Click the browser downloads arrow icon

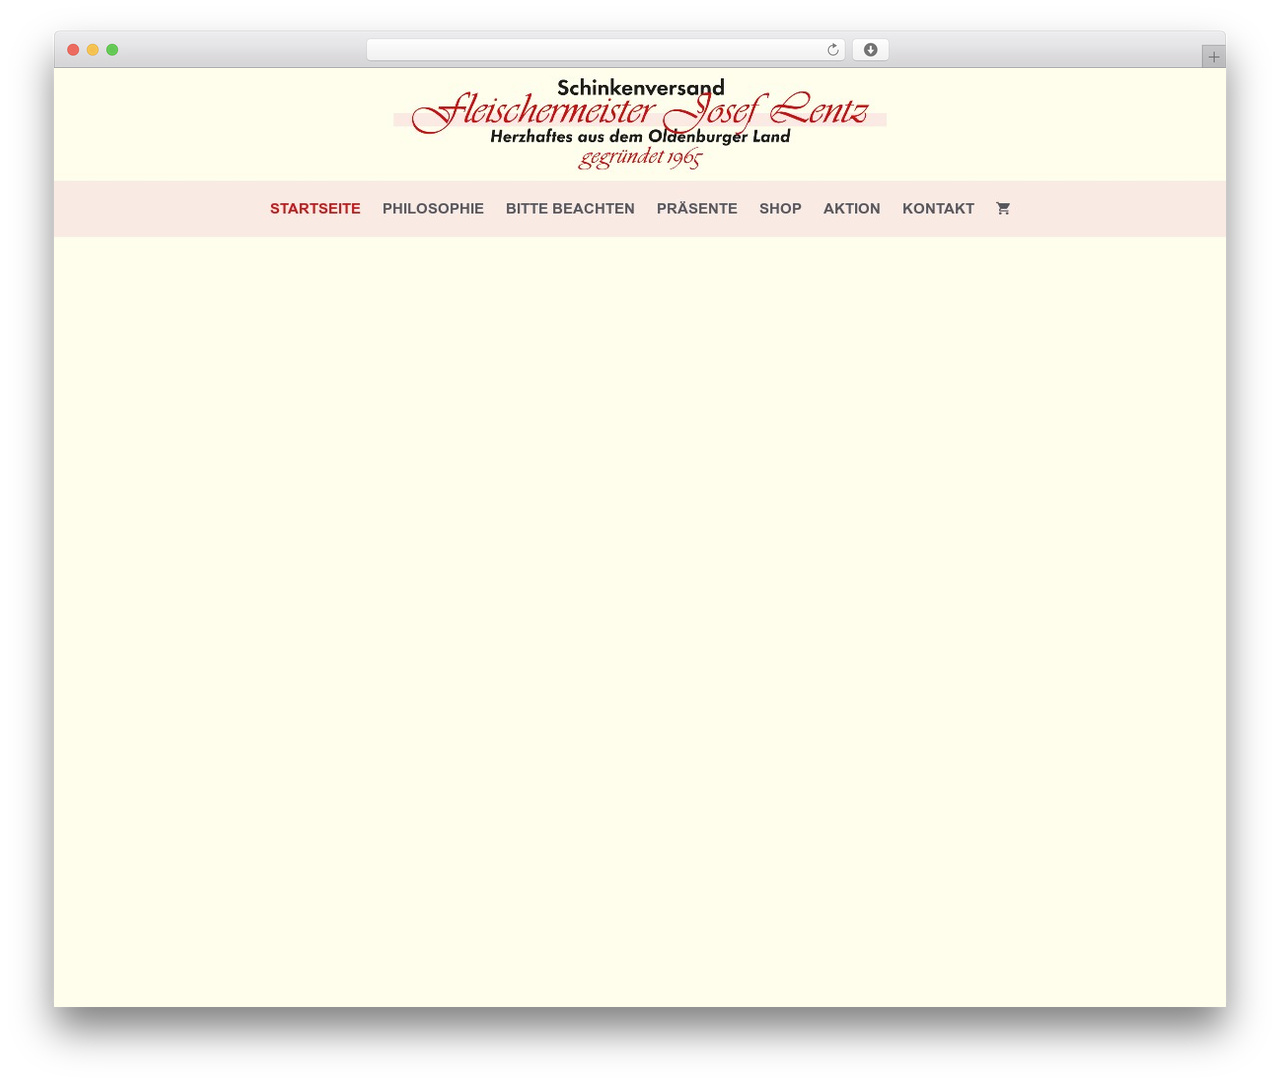[870, 50]
